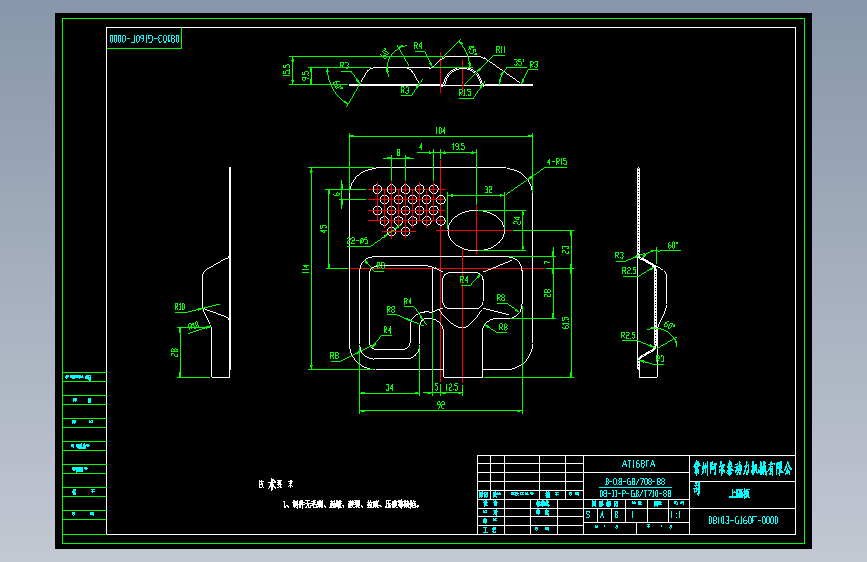Select the 61.5 vertical dimension

565,322
